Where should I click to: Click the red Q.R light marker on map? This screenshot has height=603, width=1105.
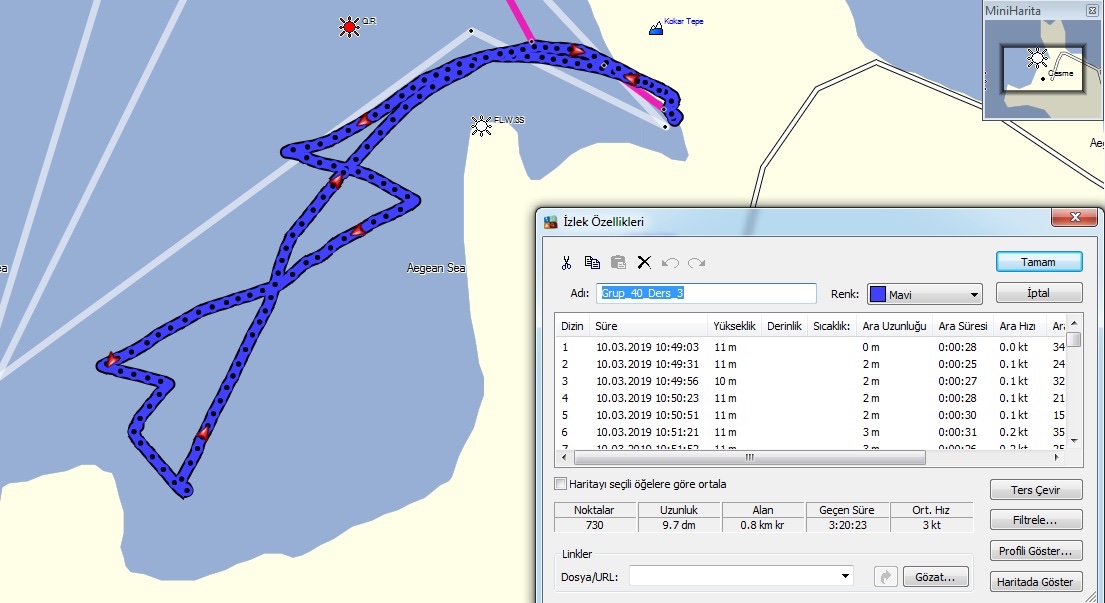click(x=350, y=27)
